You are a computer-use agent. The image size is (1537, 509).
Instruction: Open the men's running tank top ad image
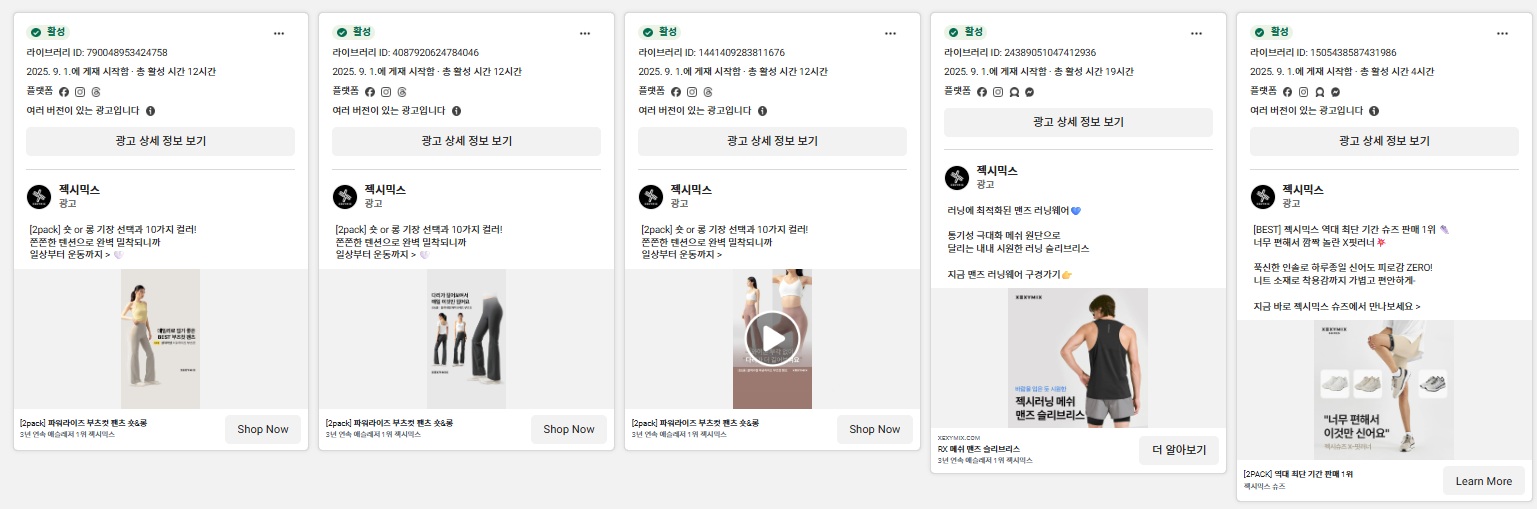point(1078,358)
